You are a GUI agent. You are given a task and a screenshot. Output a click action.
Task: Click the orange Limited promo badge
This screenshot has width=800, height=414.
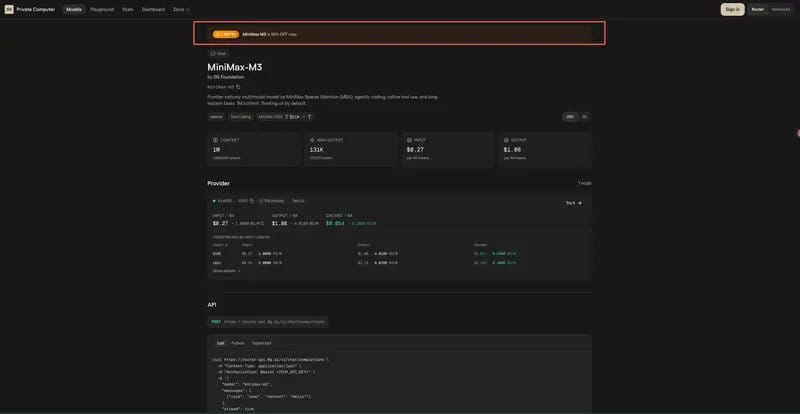(226, 34)
